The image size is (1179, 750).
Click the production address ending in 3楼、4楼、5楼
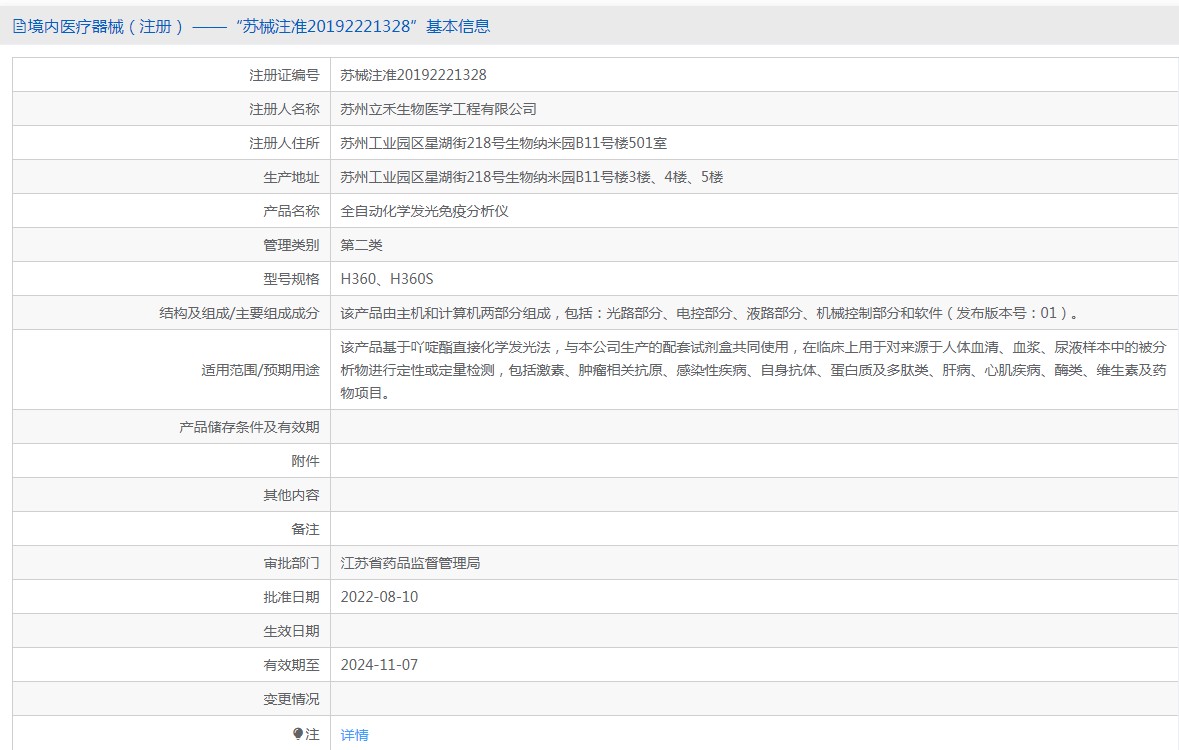tap(531, 177)
